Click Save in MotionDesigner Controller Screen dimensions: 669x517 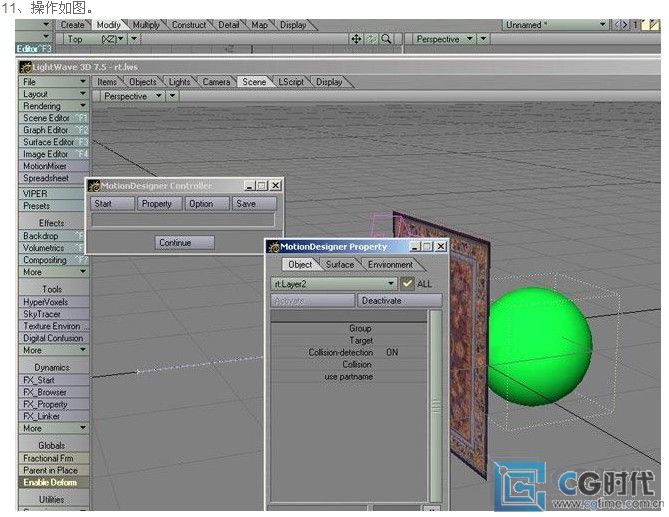[x=254, y=204]
